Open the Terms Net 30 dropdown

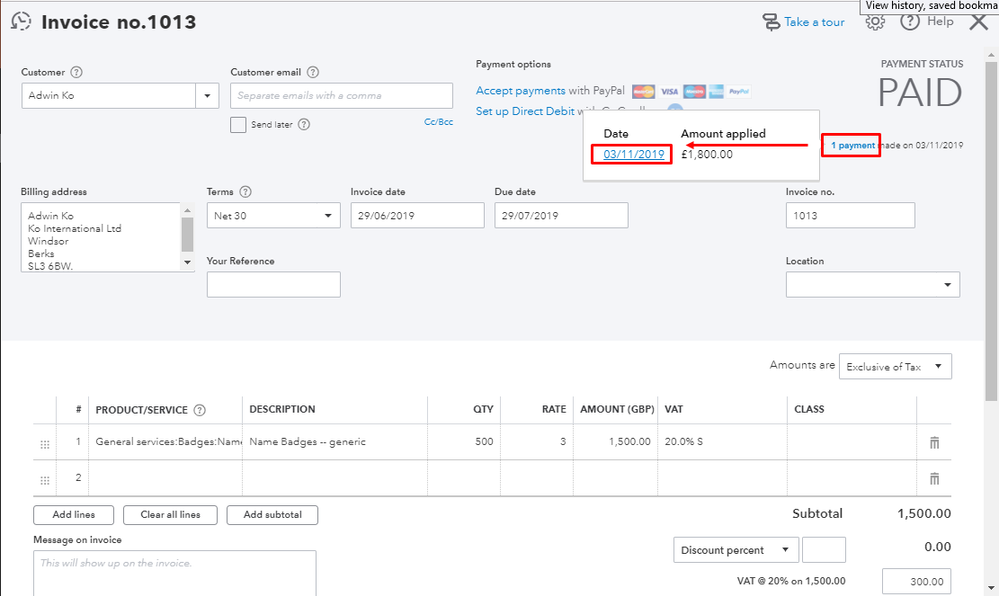[x=273, y=215]
